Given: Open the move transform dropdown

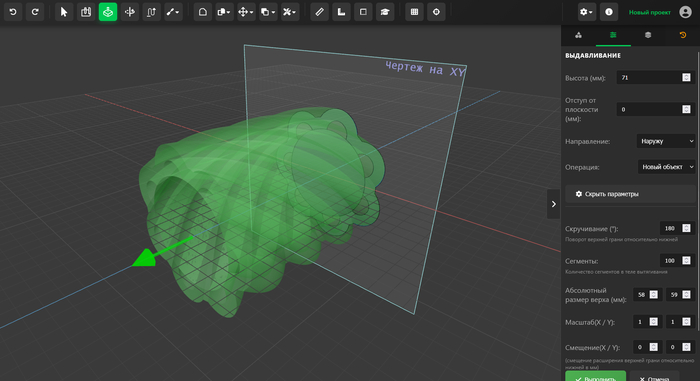Looking at the screenshot, I should 246,12.
